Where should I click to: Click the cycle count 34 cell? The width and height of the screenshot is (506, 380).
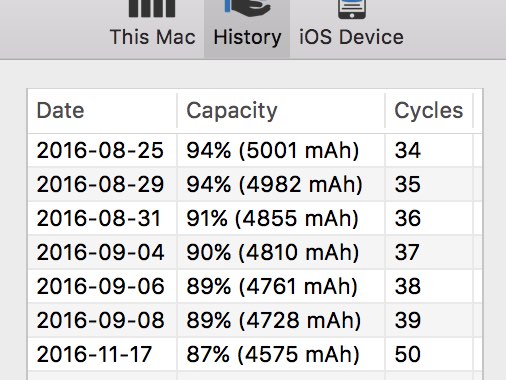click(429, 150)
